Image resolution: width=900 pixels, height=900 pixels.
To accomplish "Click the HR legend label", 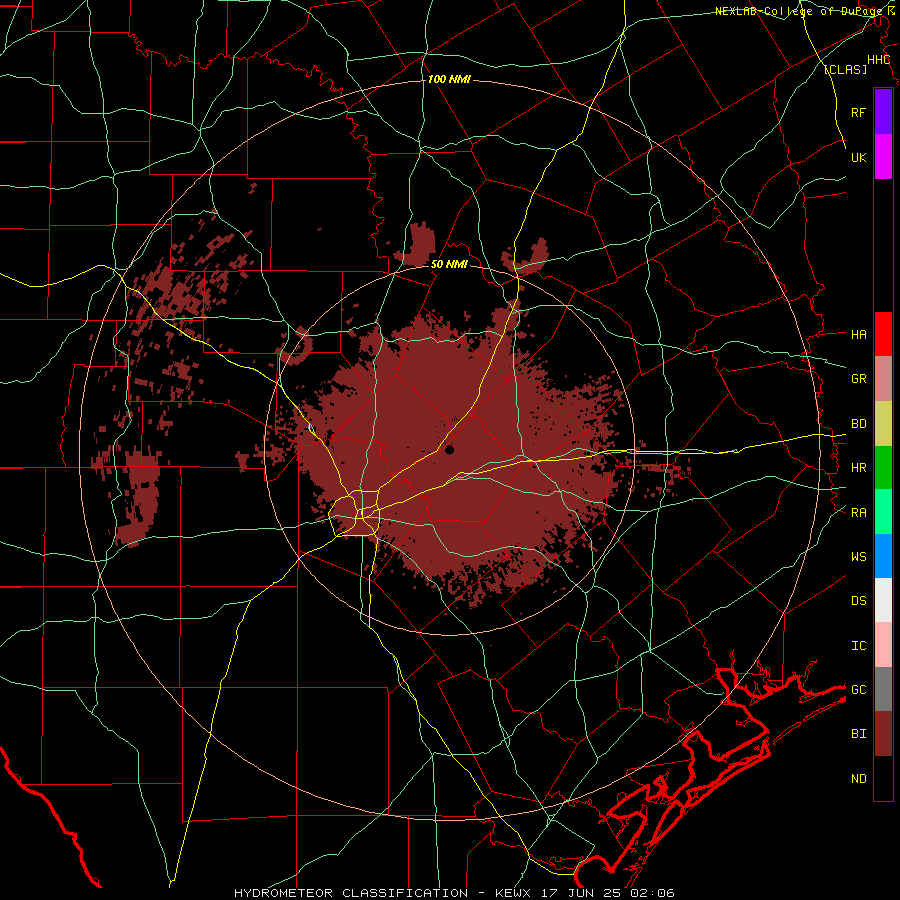I will coord(858,468).
